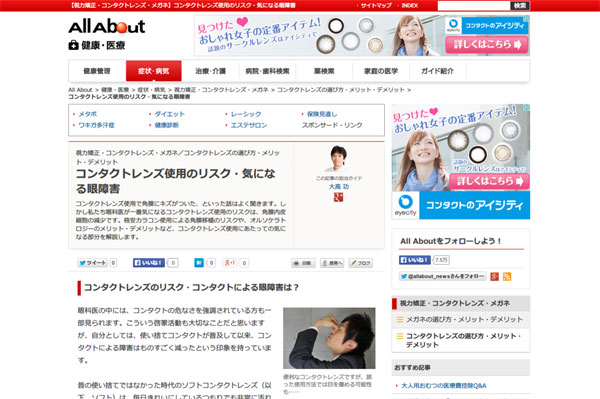Viewport: 600px width, 399px height.
Task: Click the Facebook いいね! button in the follow box
Action: (x=415, y=260)
